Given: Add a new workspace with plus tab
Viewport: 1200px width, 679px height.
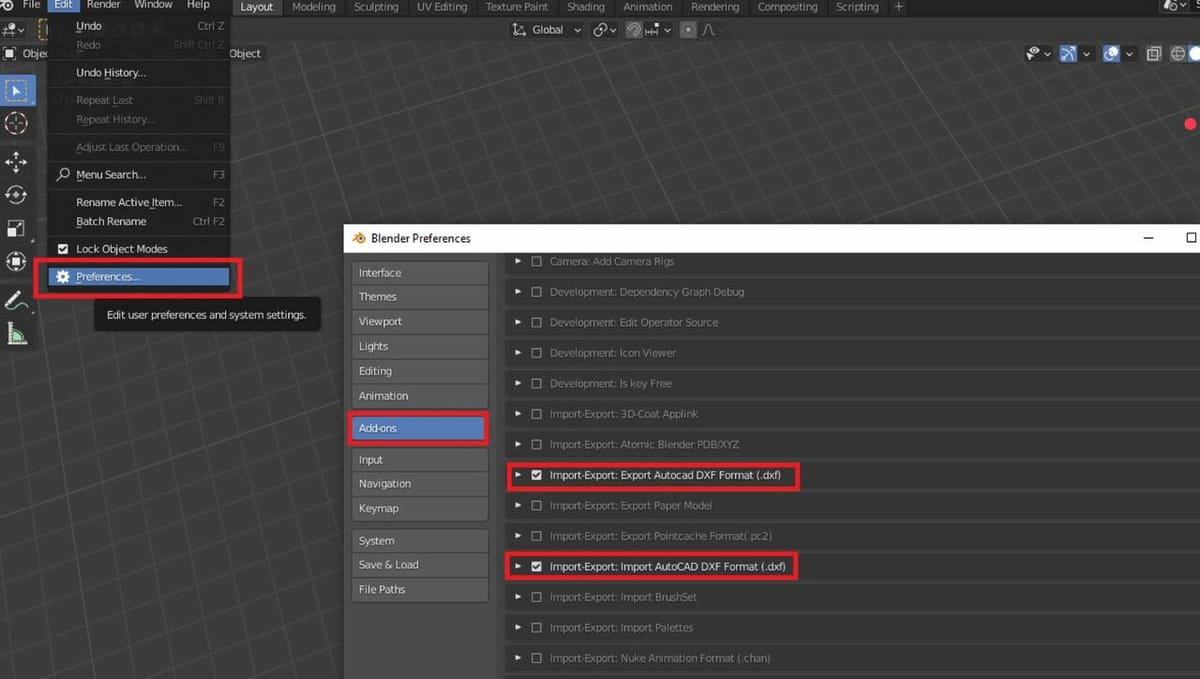Looking at the screenshot, I should tap(898, 7).
